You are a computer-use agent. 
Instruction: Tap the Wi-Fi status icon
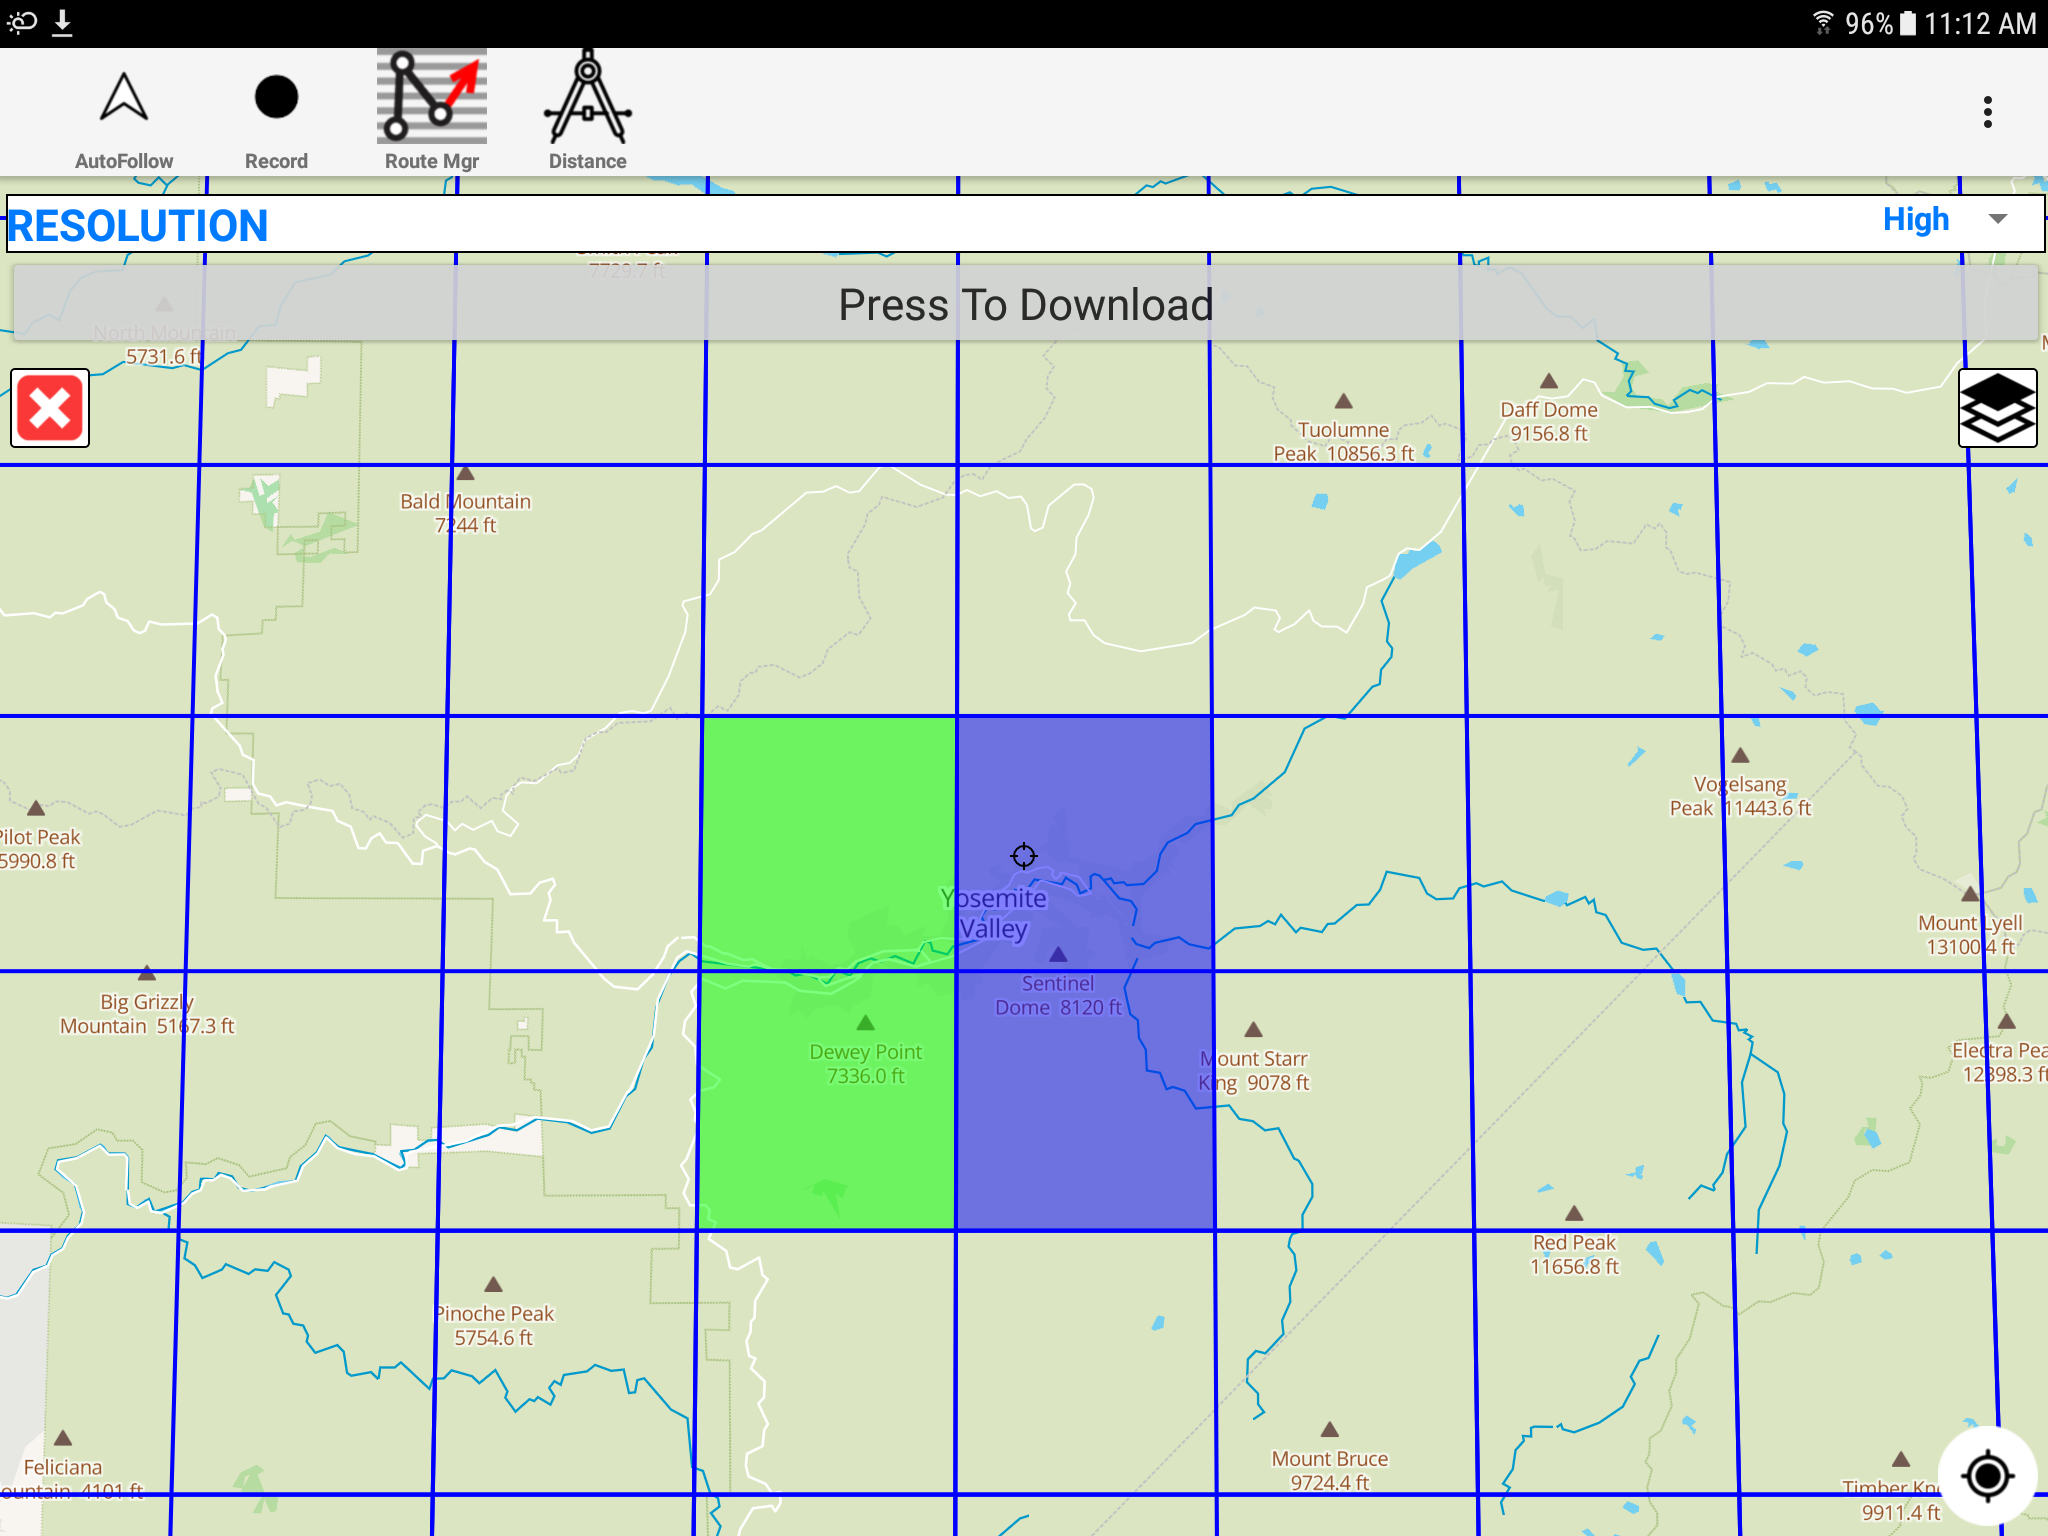pos(1823,22)
